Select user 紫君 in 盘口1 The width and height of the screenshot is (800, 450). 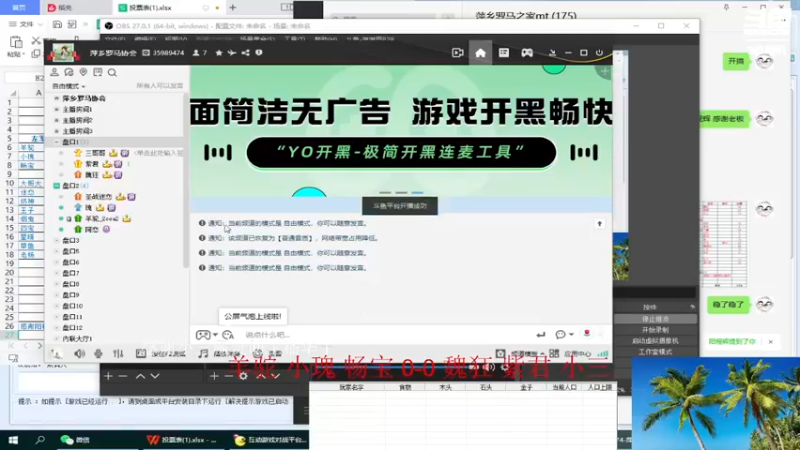click(x=92, y=164)
